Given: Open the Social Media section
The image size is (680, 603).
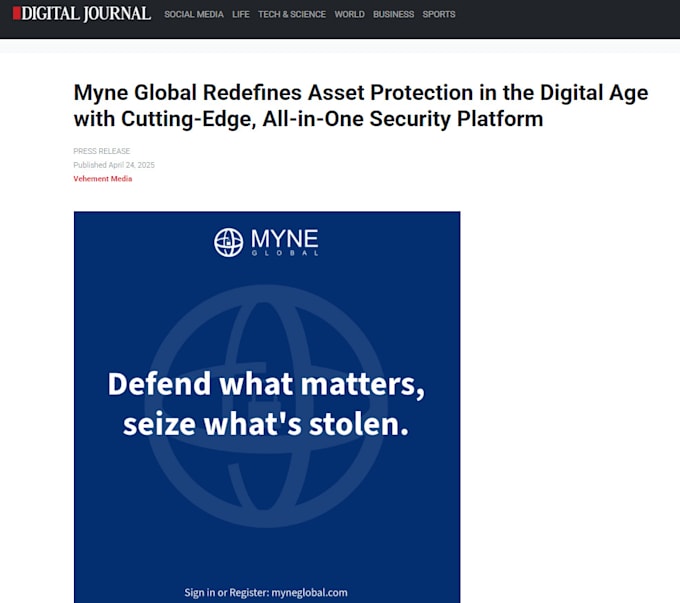Looking at the screenshot, I should 194,14.
